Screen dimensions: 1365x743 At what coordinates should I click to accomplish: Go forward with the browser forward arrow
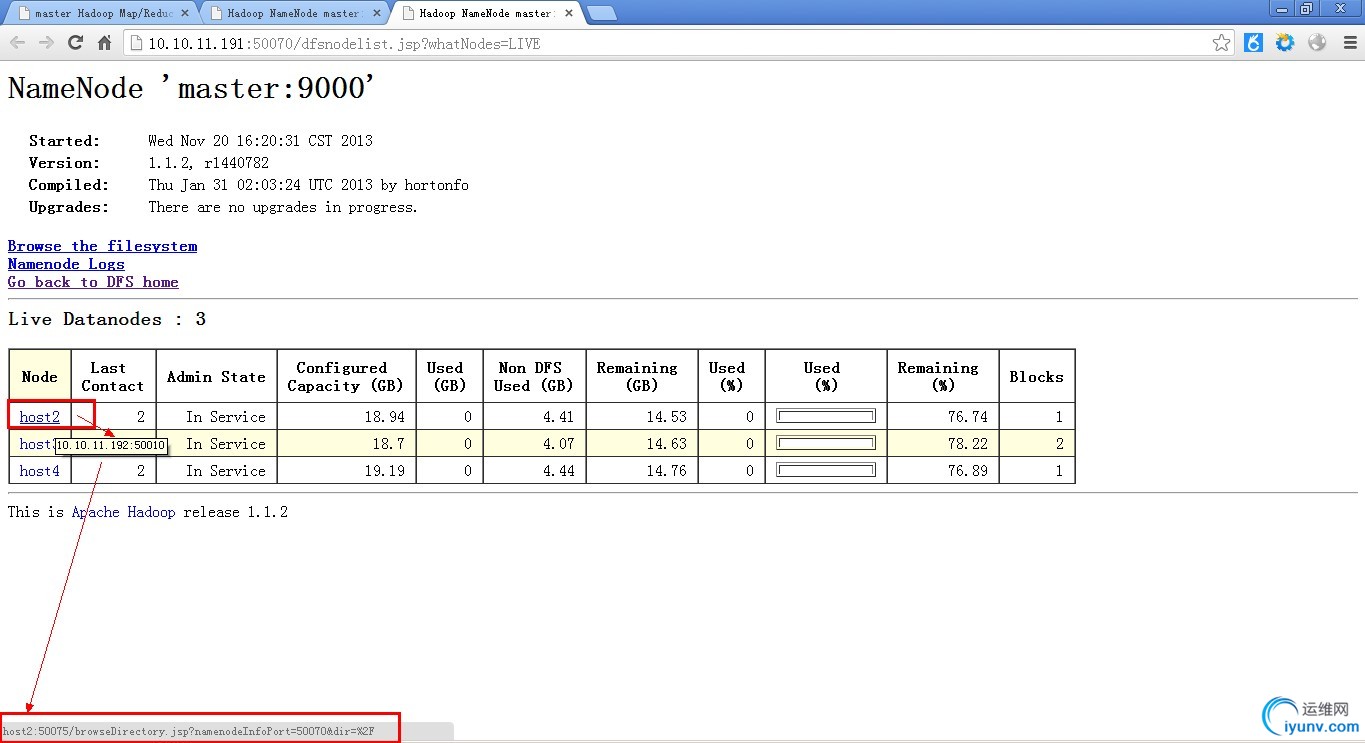(x=46, y=43)
